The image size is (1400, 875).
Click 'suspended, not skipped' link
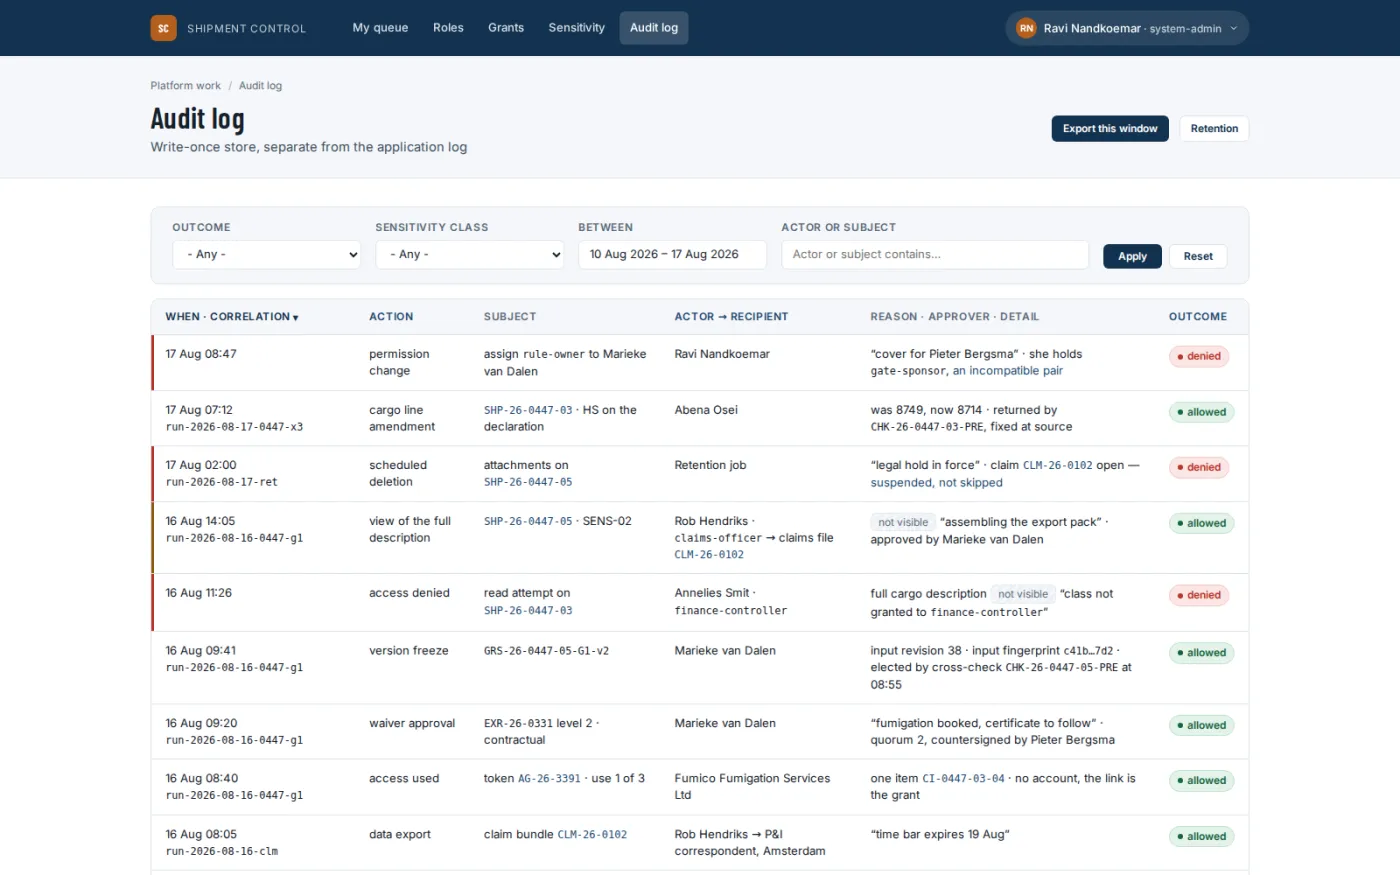tap(936, 483)
